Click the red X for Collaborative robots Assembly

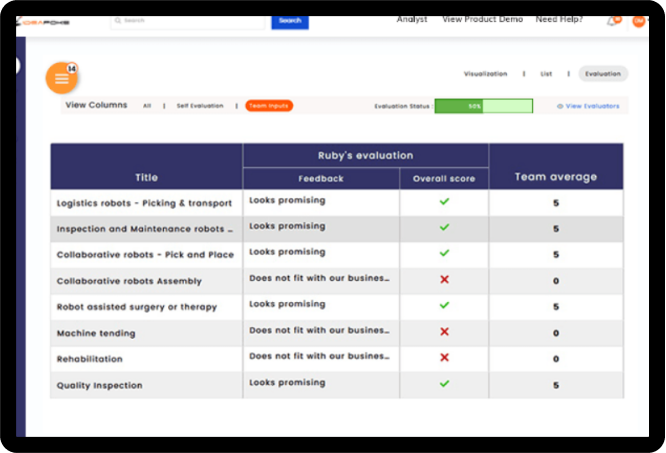pyautogui.click(x=444, y=279)
